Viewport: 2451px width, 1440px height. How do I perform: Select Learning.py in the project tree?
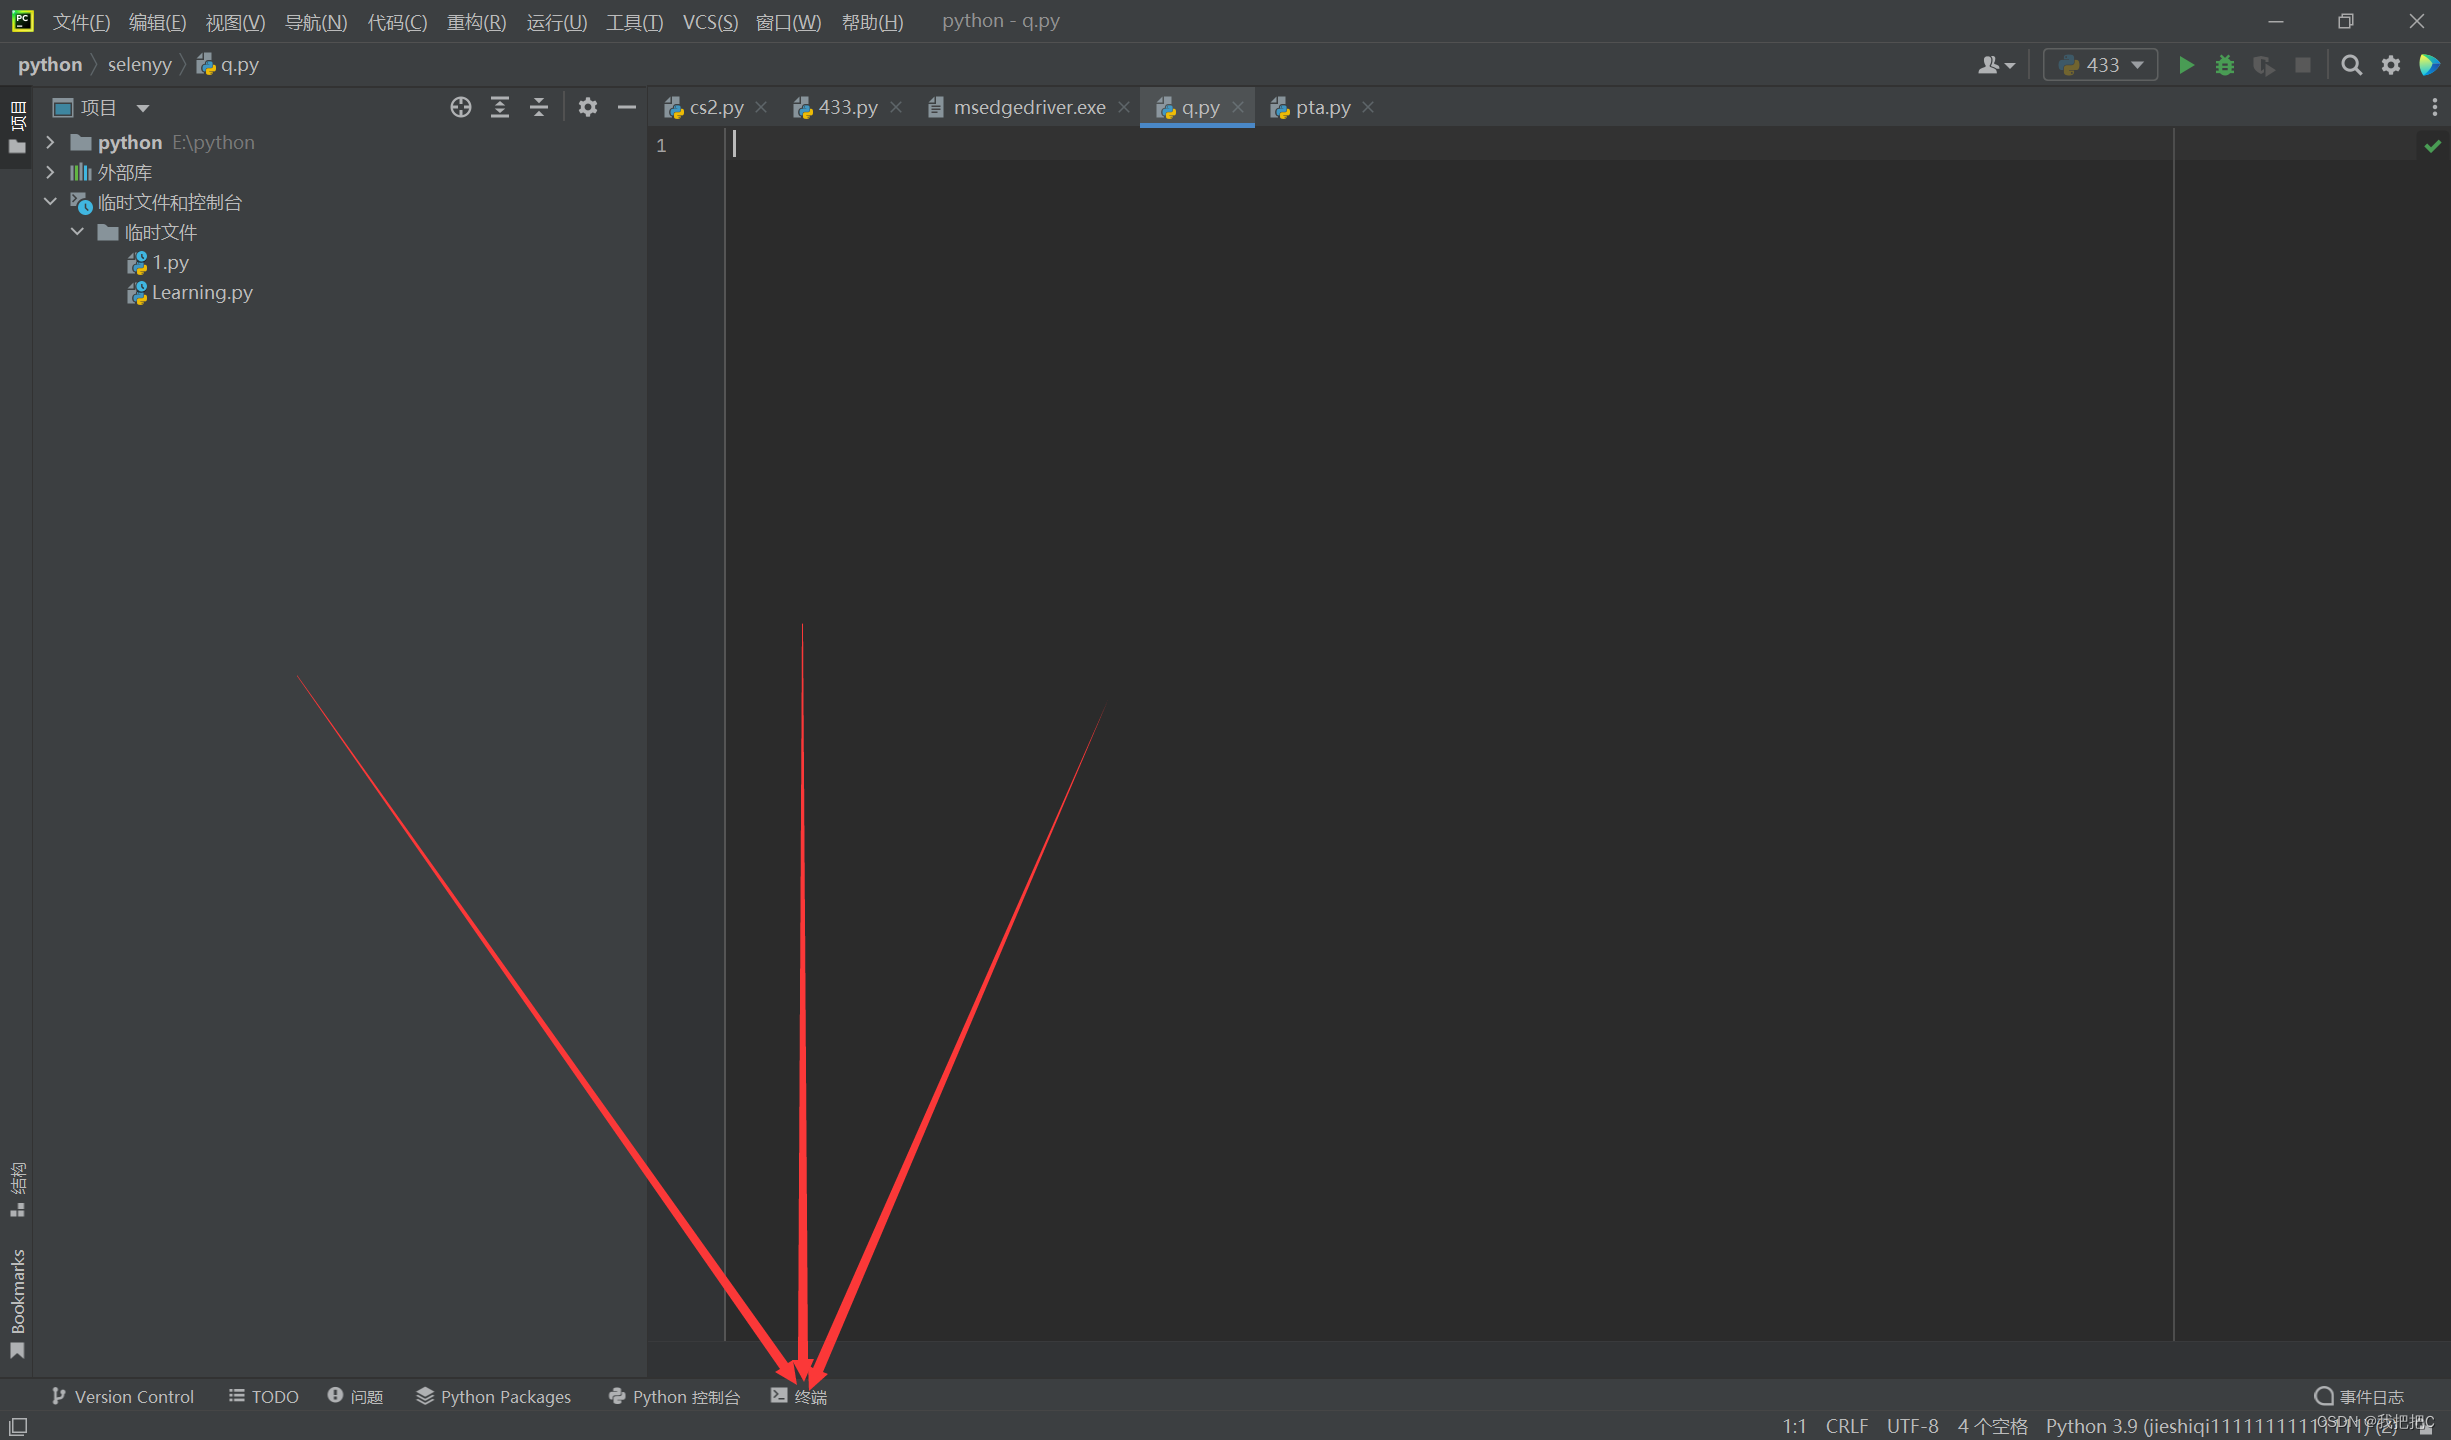pos(190,293)
